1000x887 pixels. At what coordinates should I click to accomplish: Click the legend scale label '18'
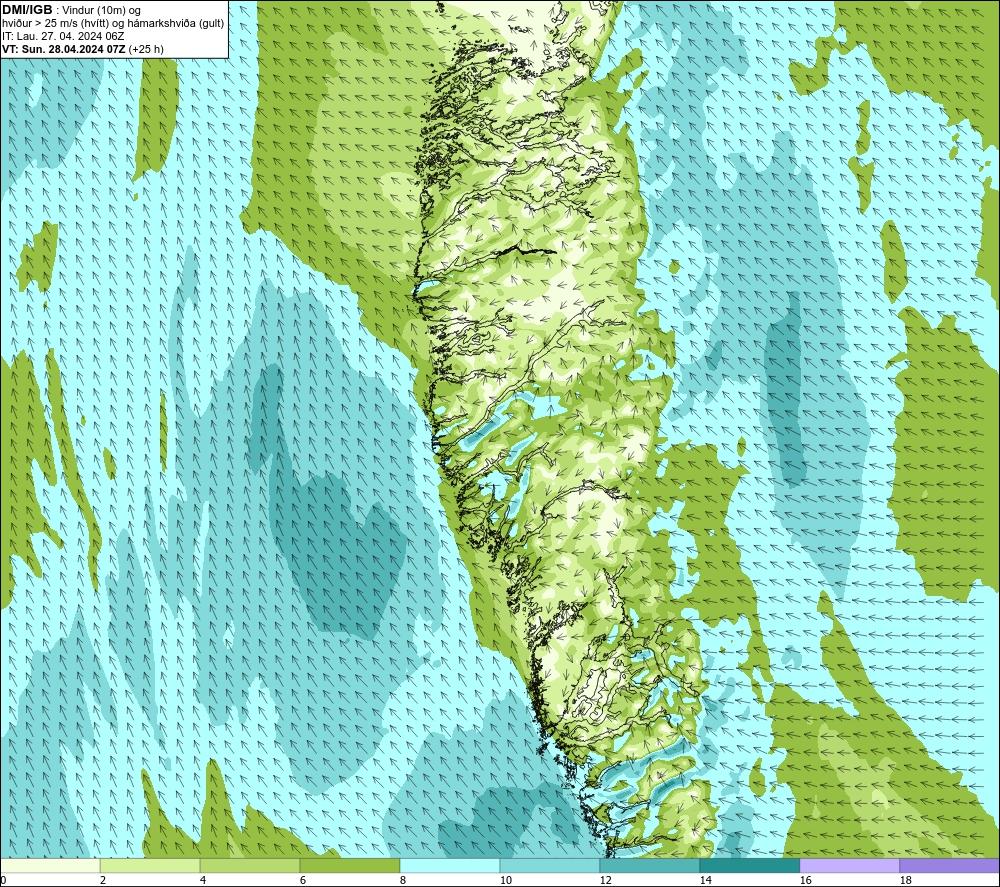click(905, 881)
